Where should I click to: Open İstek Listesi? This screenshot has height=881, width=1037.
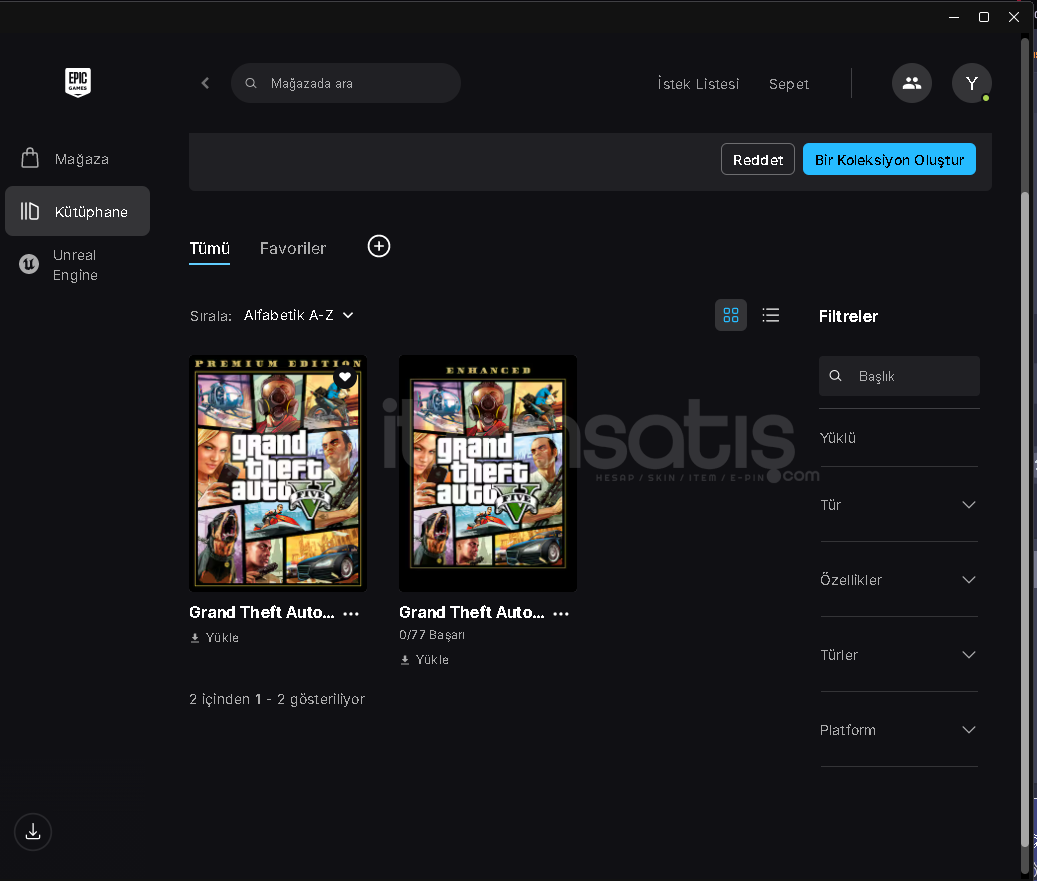(698, 84)
